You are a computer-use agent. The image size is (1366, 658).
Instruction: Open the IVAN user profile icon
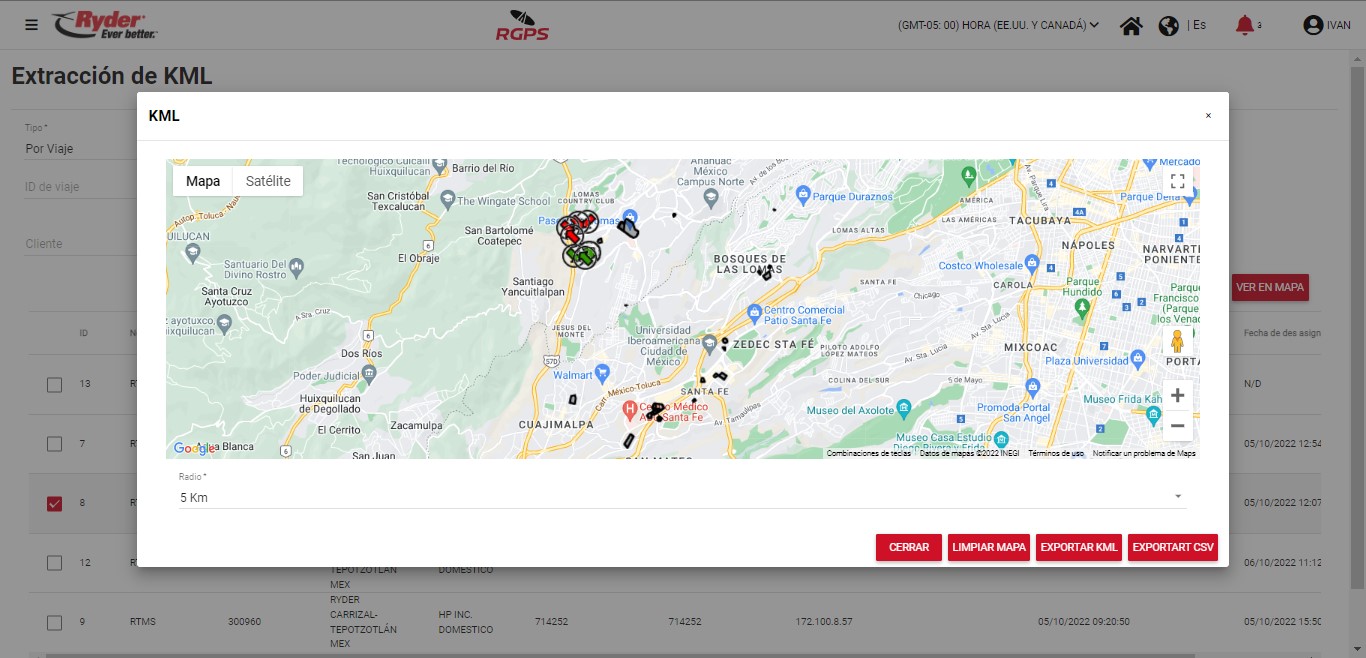pos(1313,26)
